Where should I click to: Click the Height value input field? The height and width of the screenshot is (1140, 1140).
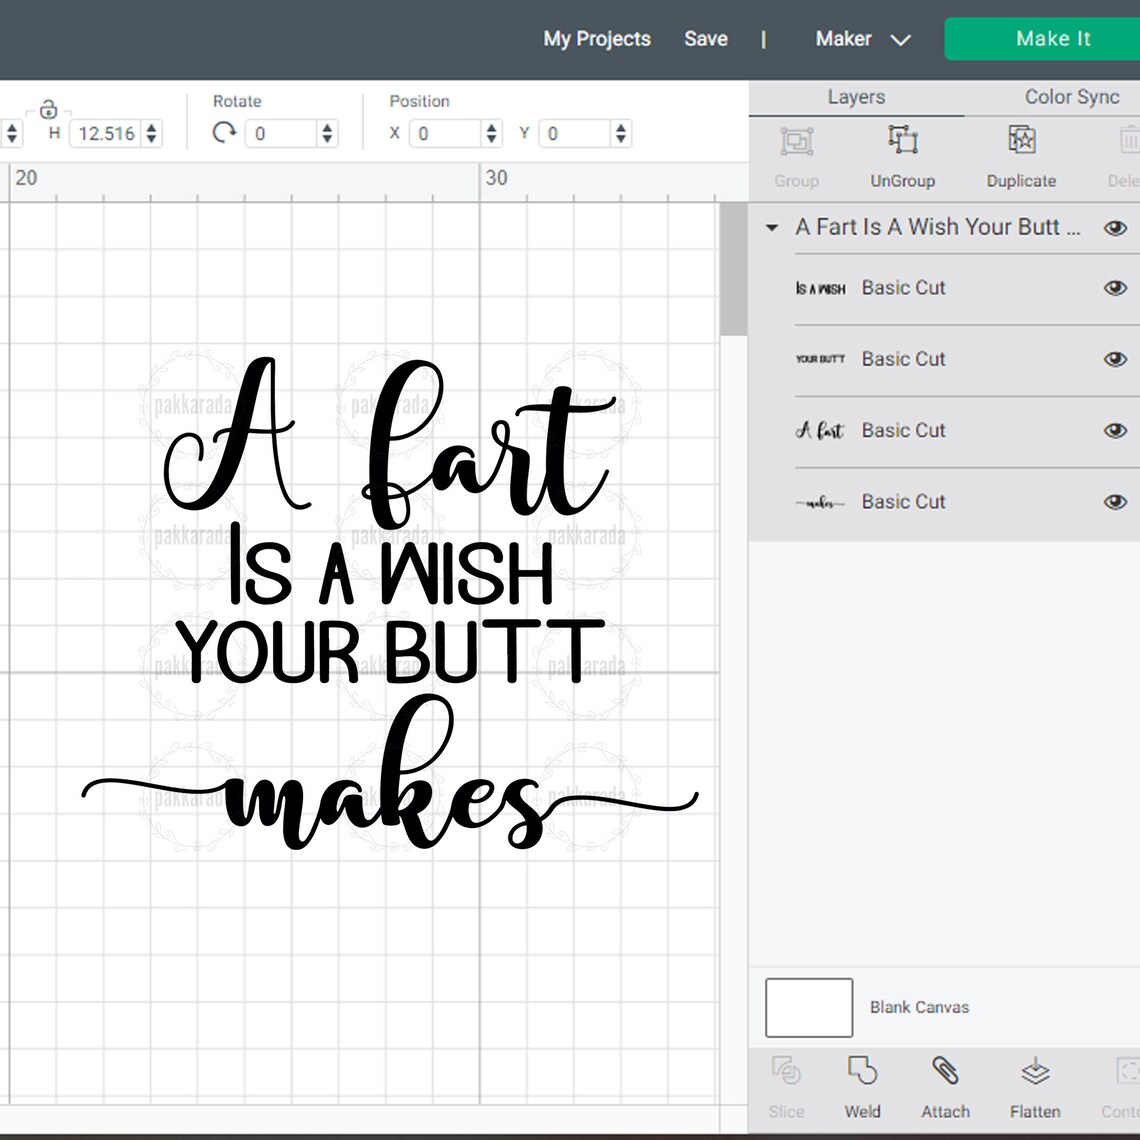(x=106, y=132)
